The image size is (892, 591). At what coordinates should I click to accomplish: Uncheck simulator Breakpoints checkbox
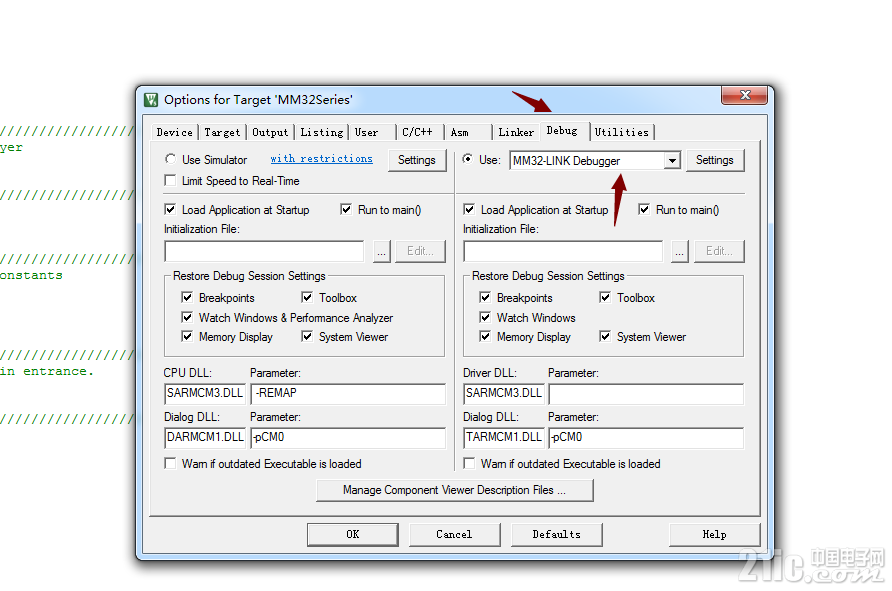coord(187,297)
